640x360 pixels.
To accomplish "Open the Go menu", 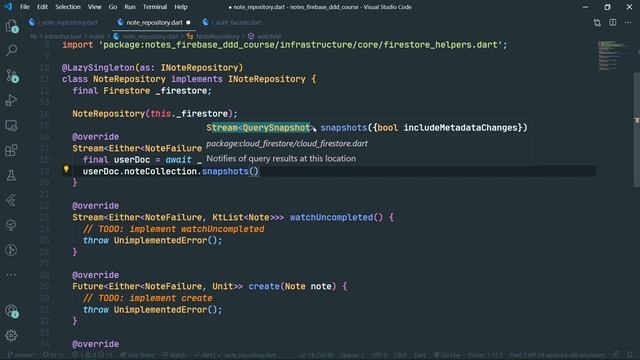I will pos(113,7).
